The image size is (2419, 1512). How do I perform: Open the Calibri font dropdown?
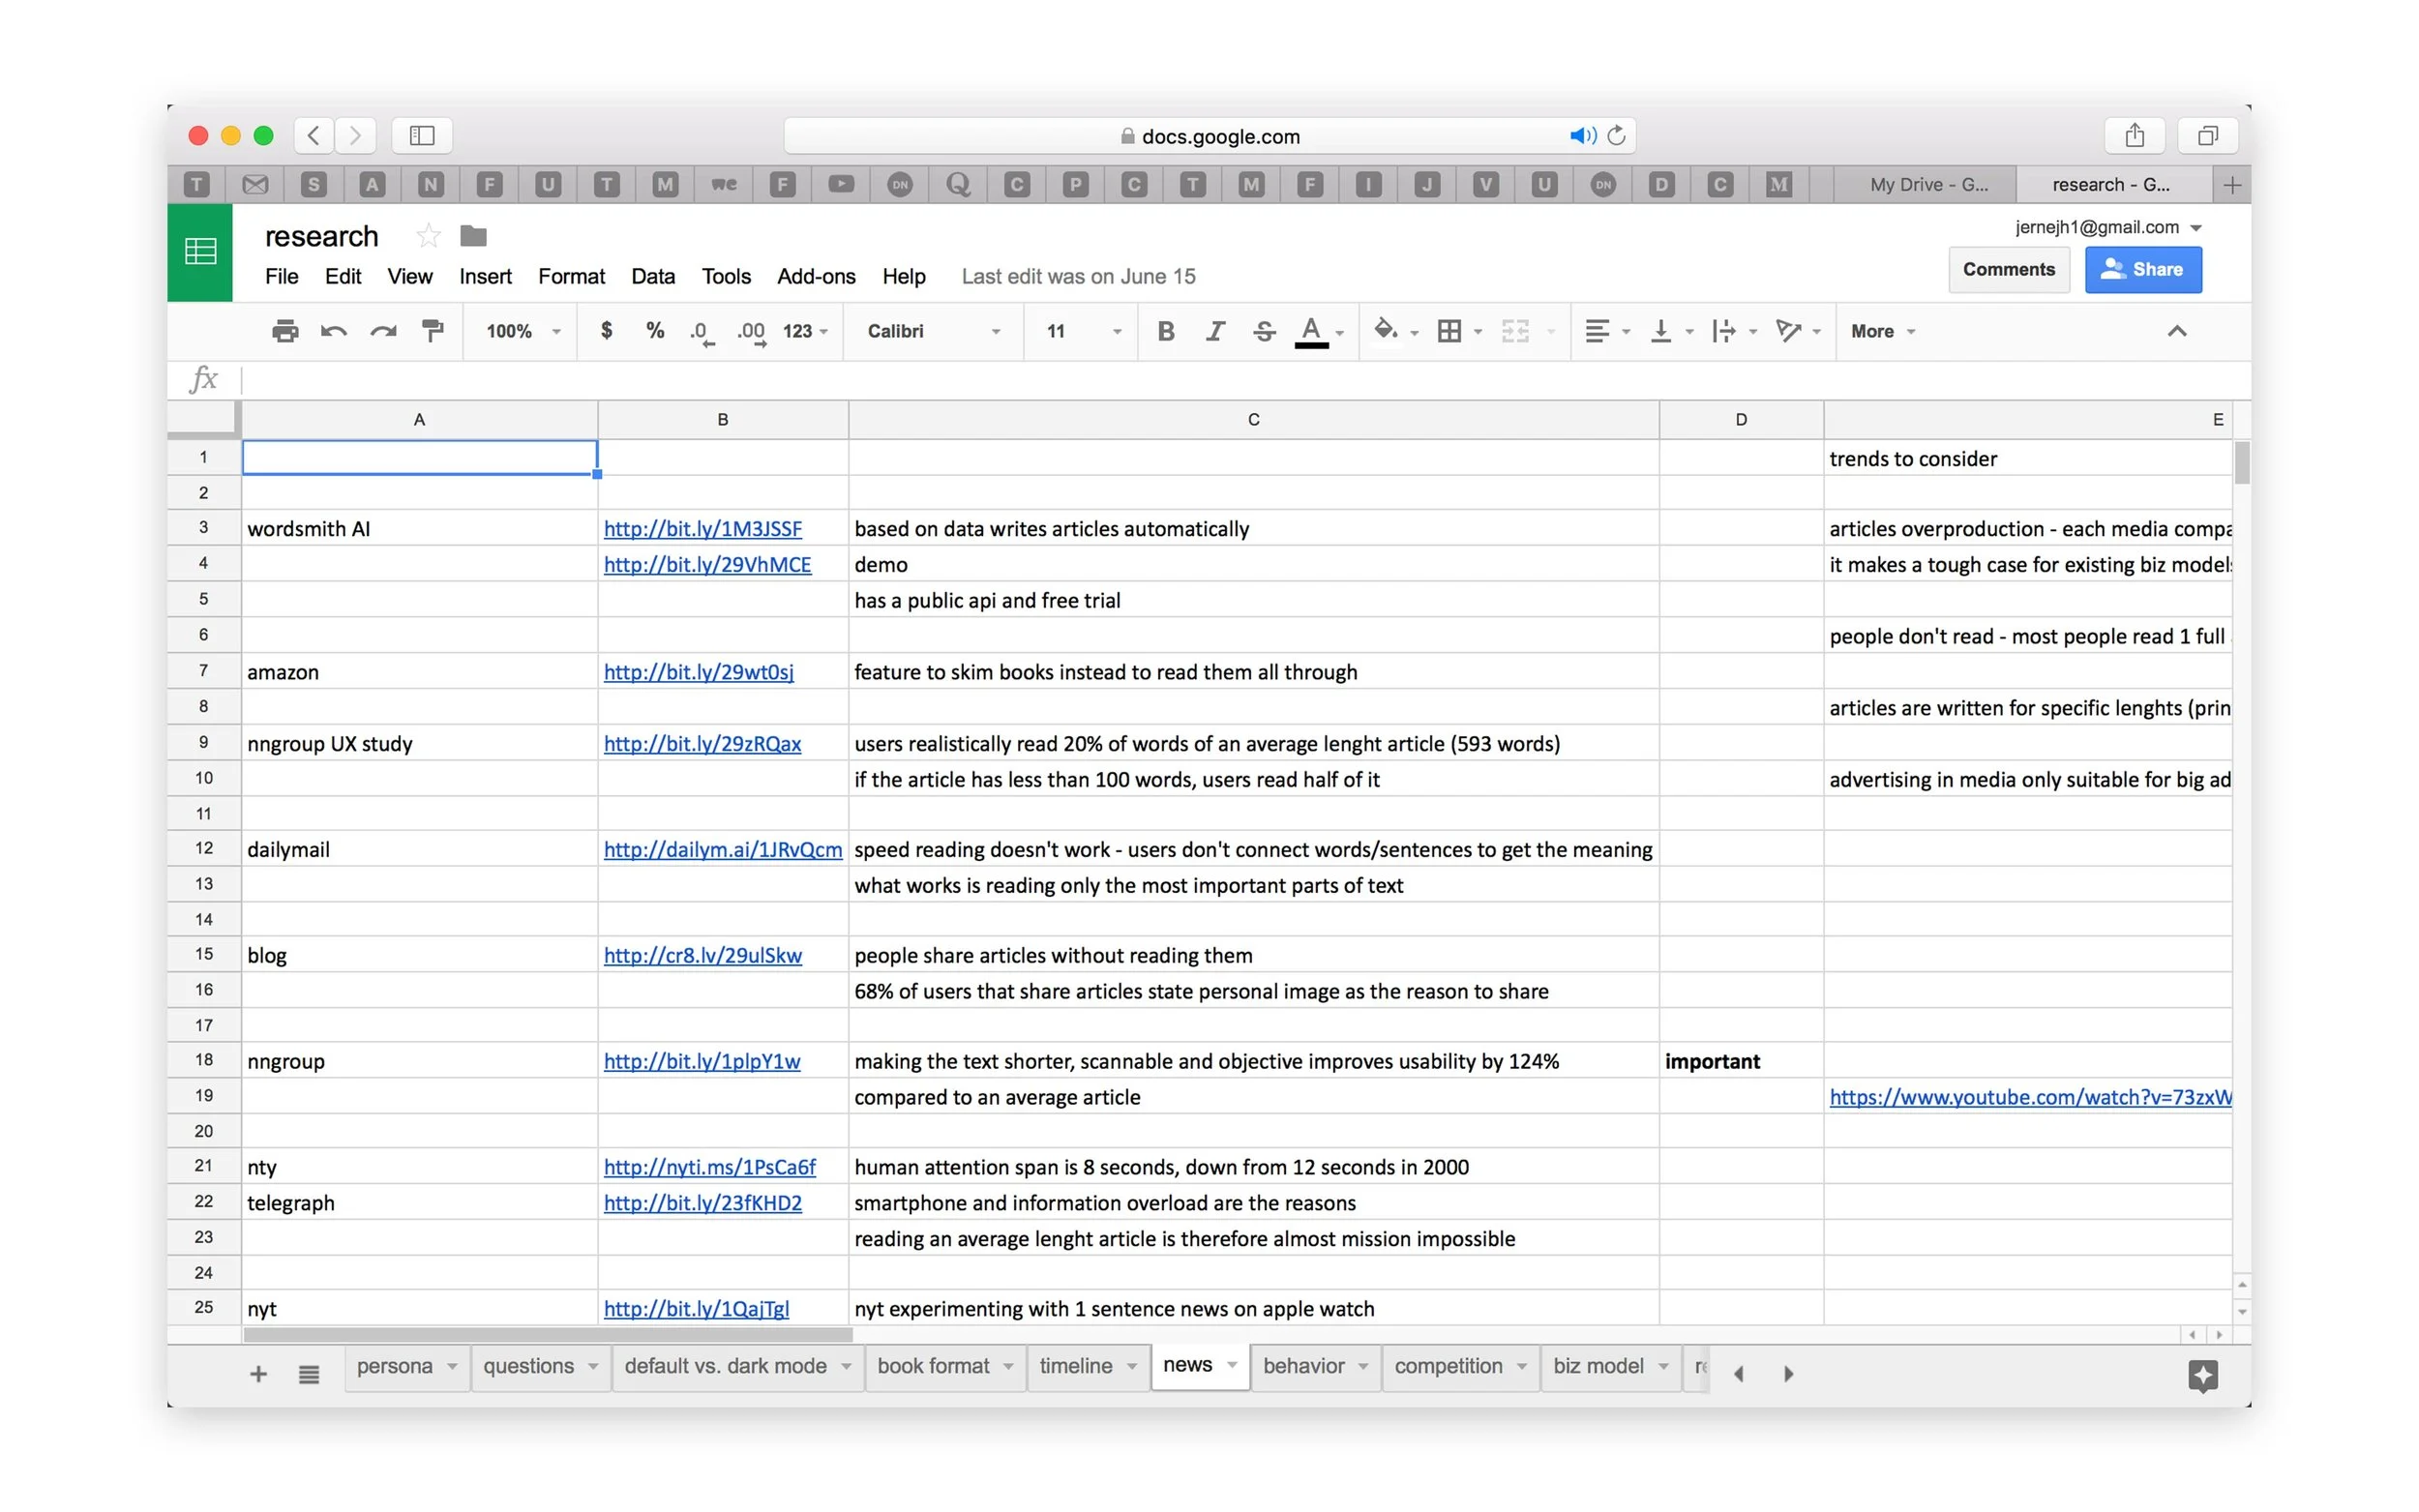[933, 331]
